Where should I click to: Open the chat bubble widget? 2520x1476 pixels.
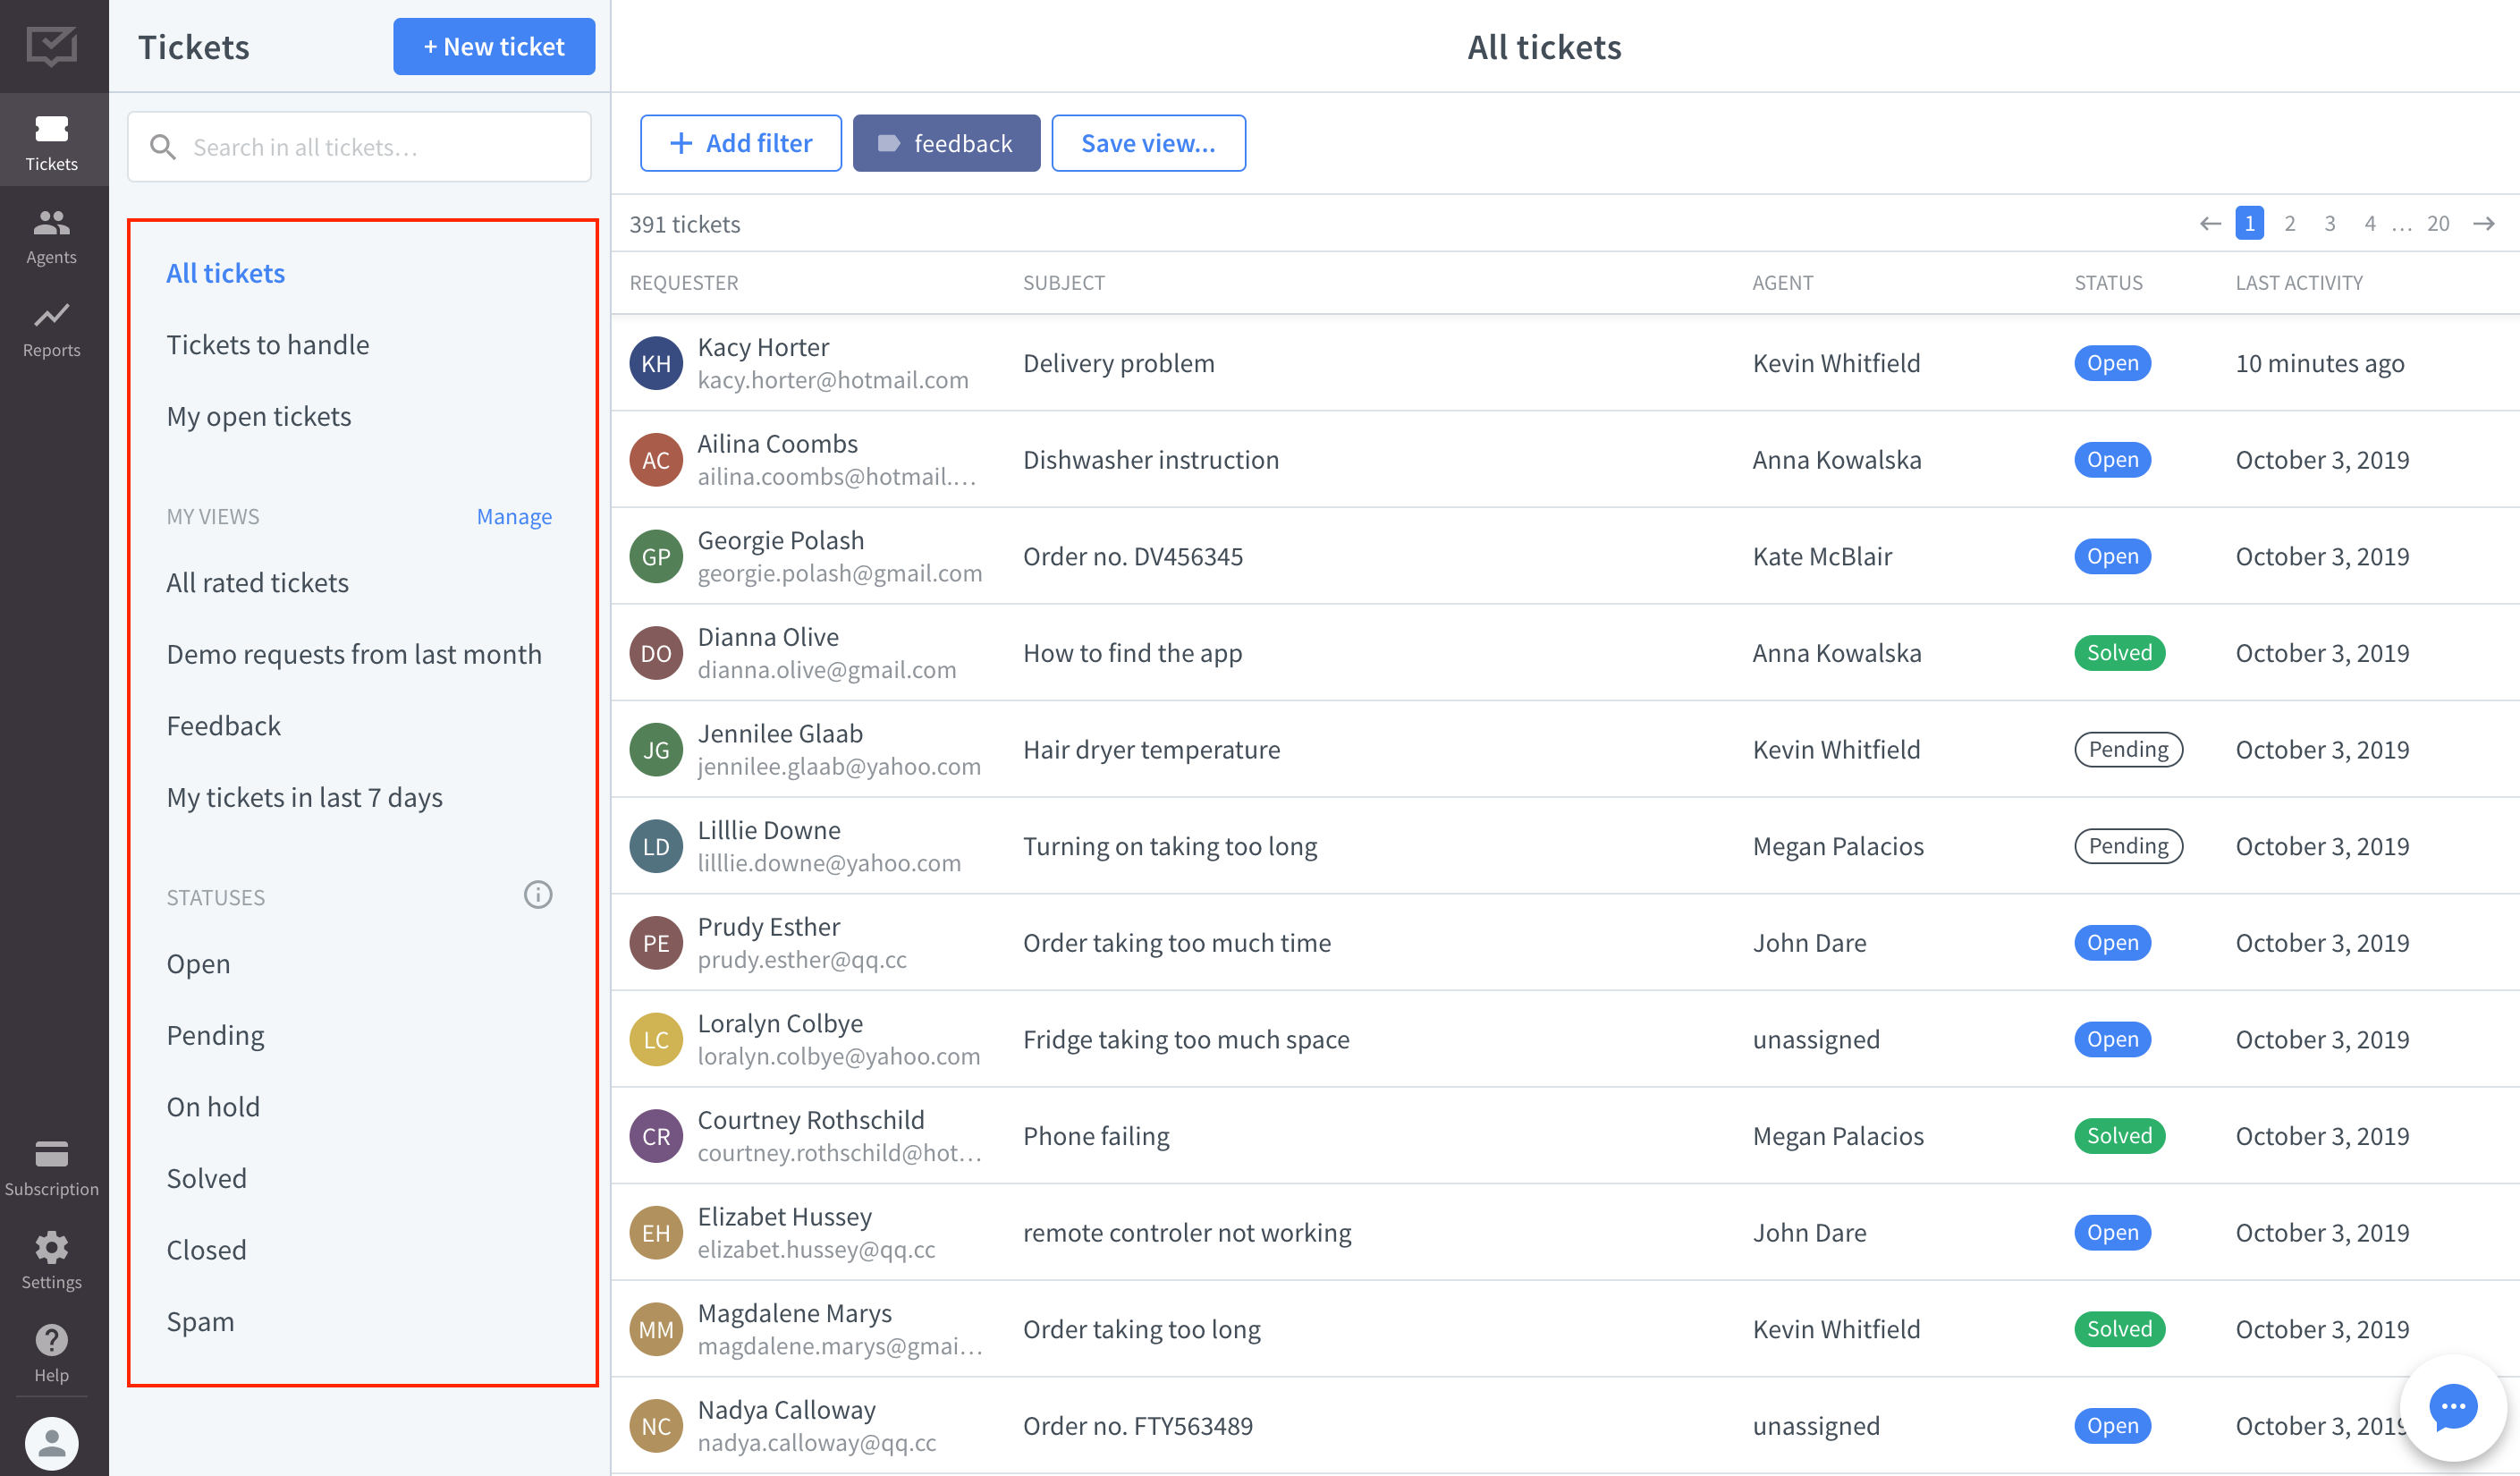(x=2452, y=1408)
